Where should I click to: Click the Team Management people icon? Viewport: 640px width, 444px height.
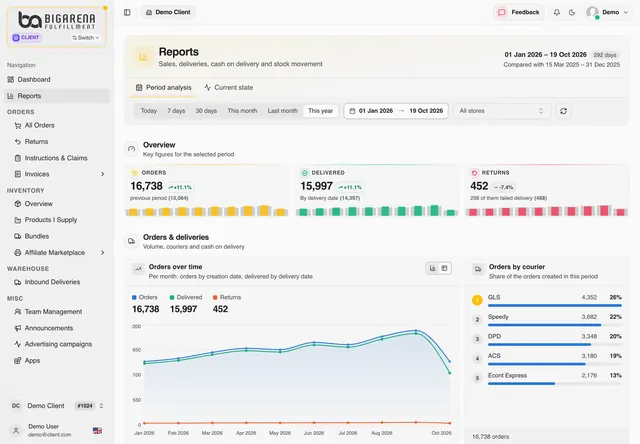point(18,312)
